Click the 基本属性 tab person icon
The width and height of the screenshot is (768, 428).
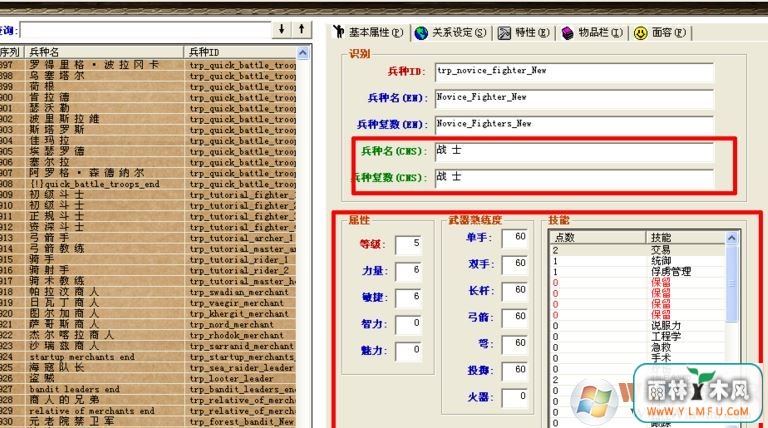pos(339,32)
